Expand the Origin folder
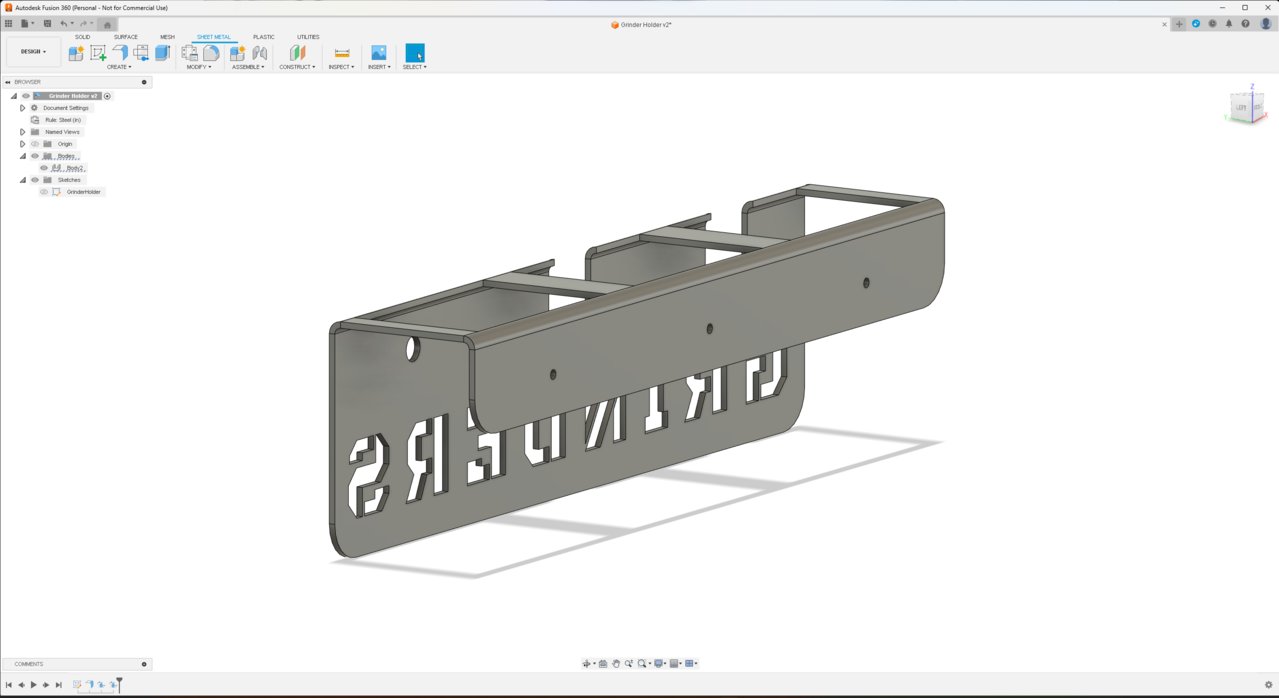Image resolution: width=1279 pixels, height=698 pixels. [22, 144]
